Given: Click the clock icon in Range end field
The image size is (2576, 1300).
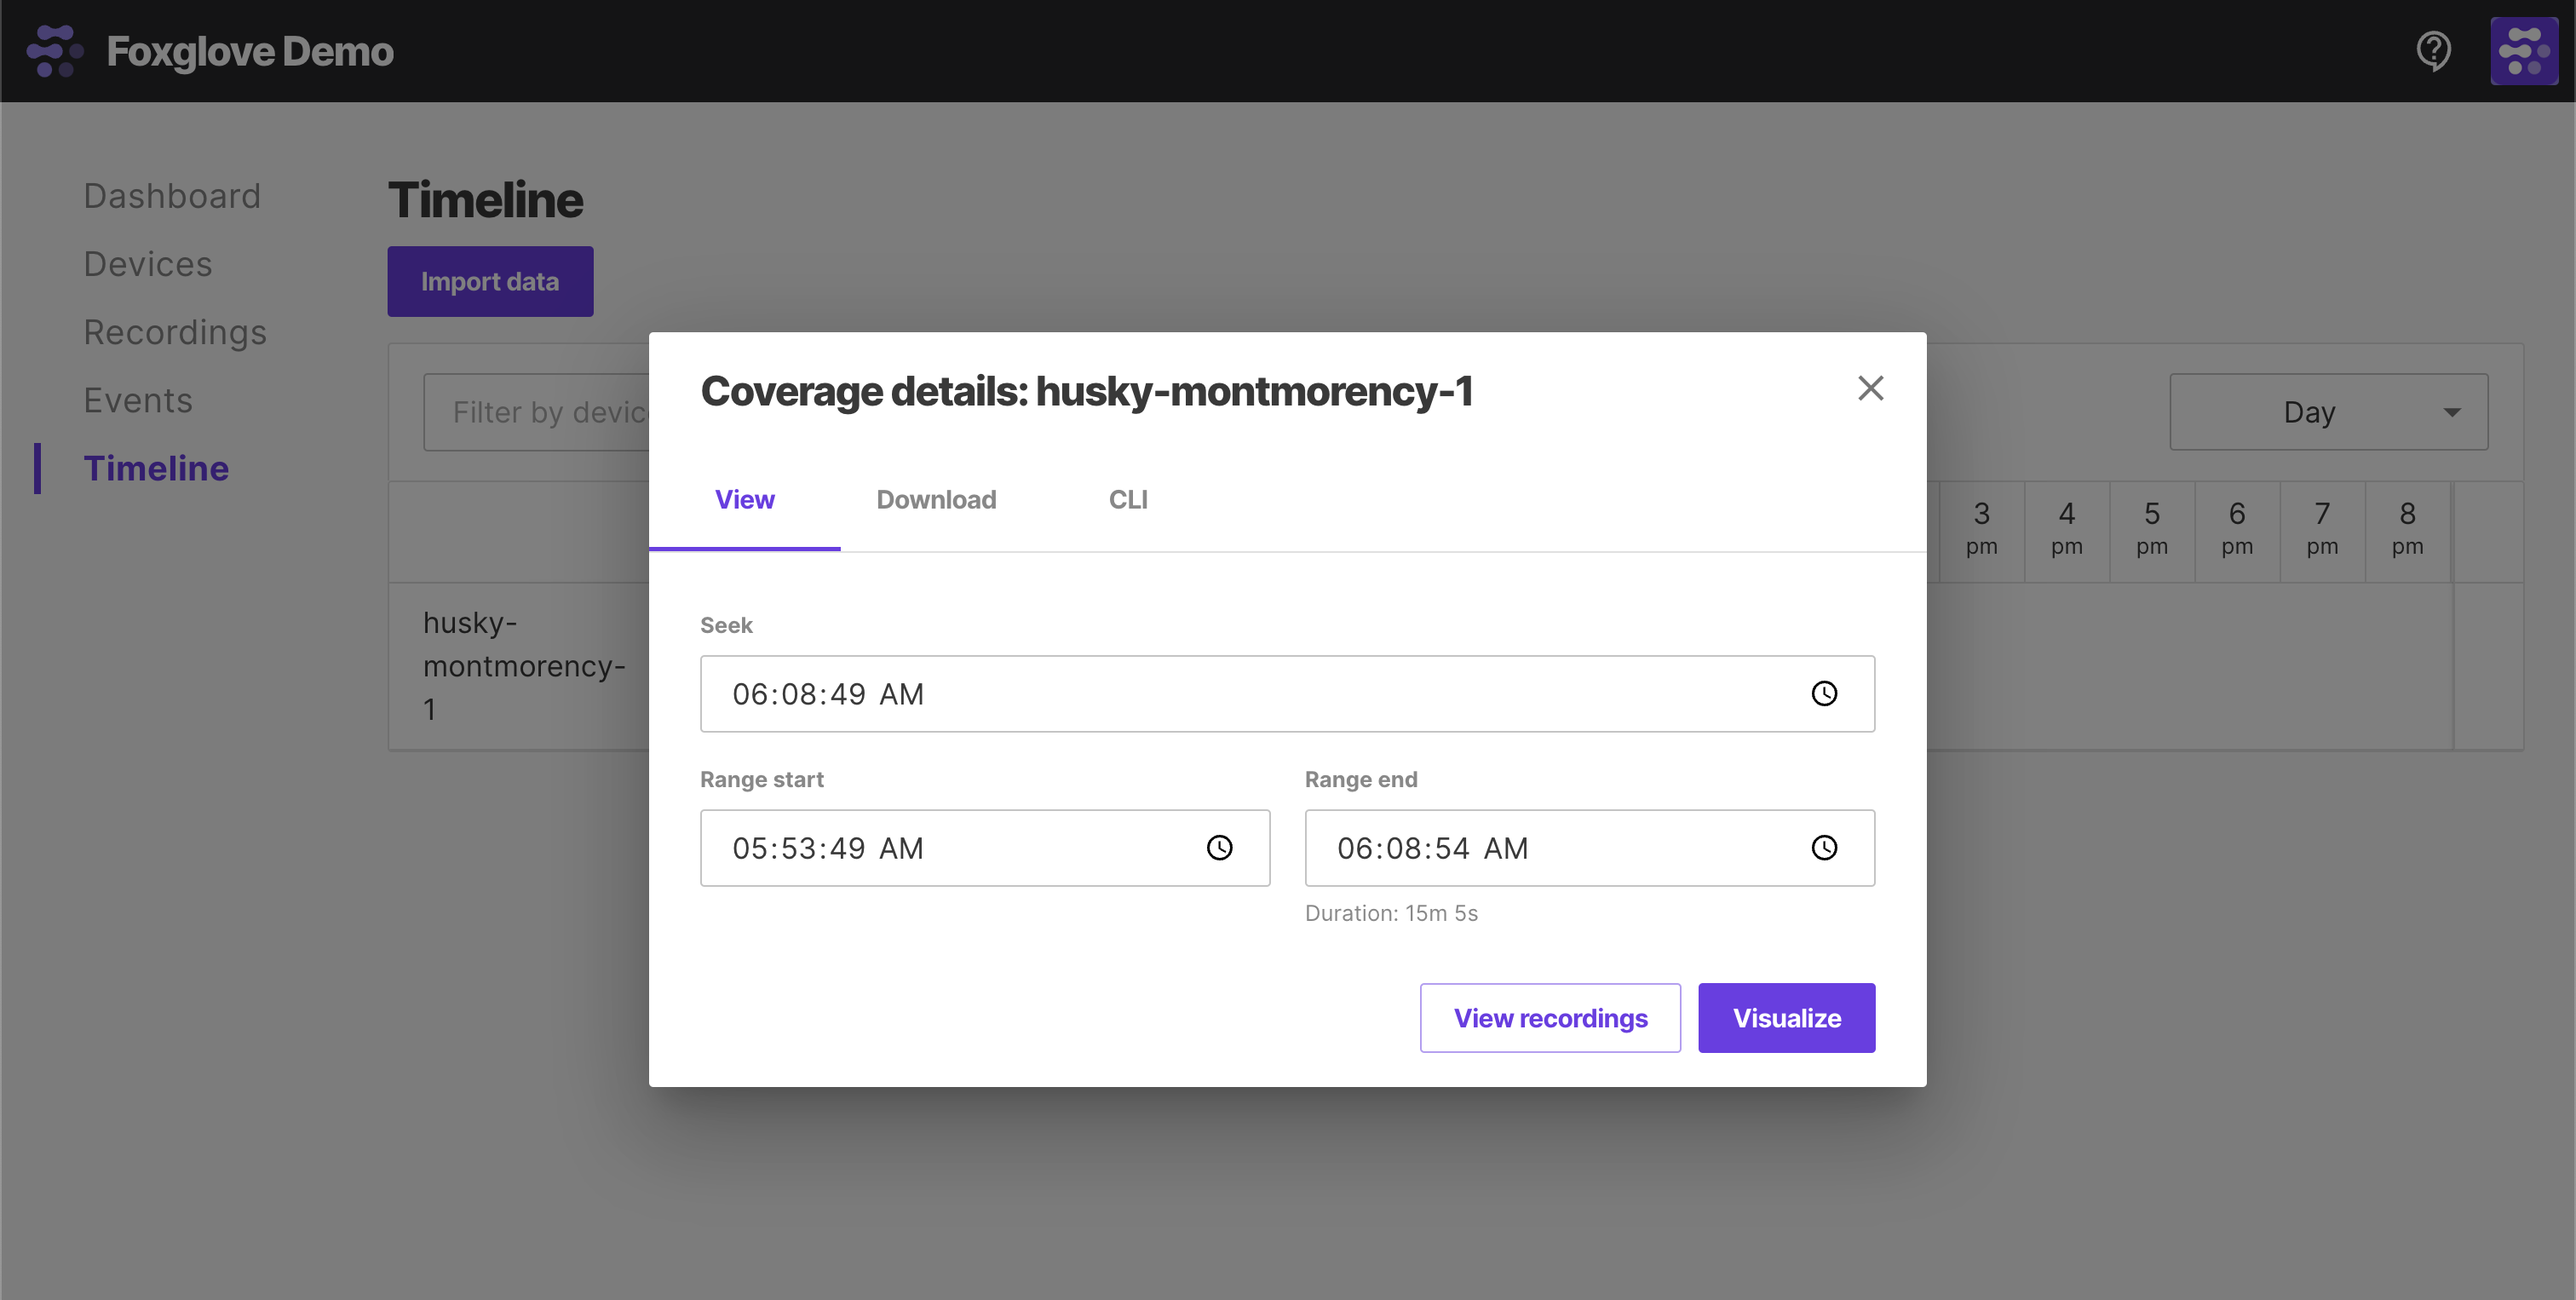Looking at the screenshot, I should point(1824,848).
